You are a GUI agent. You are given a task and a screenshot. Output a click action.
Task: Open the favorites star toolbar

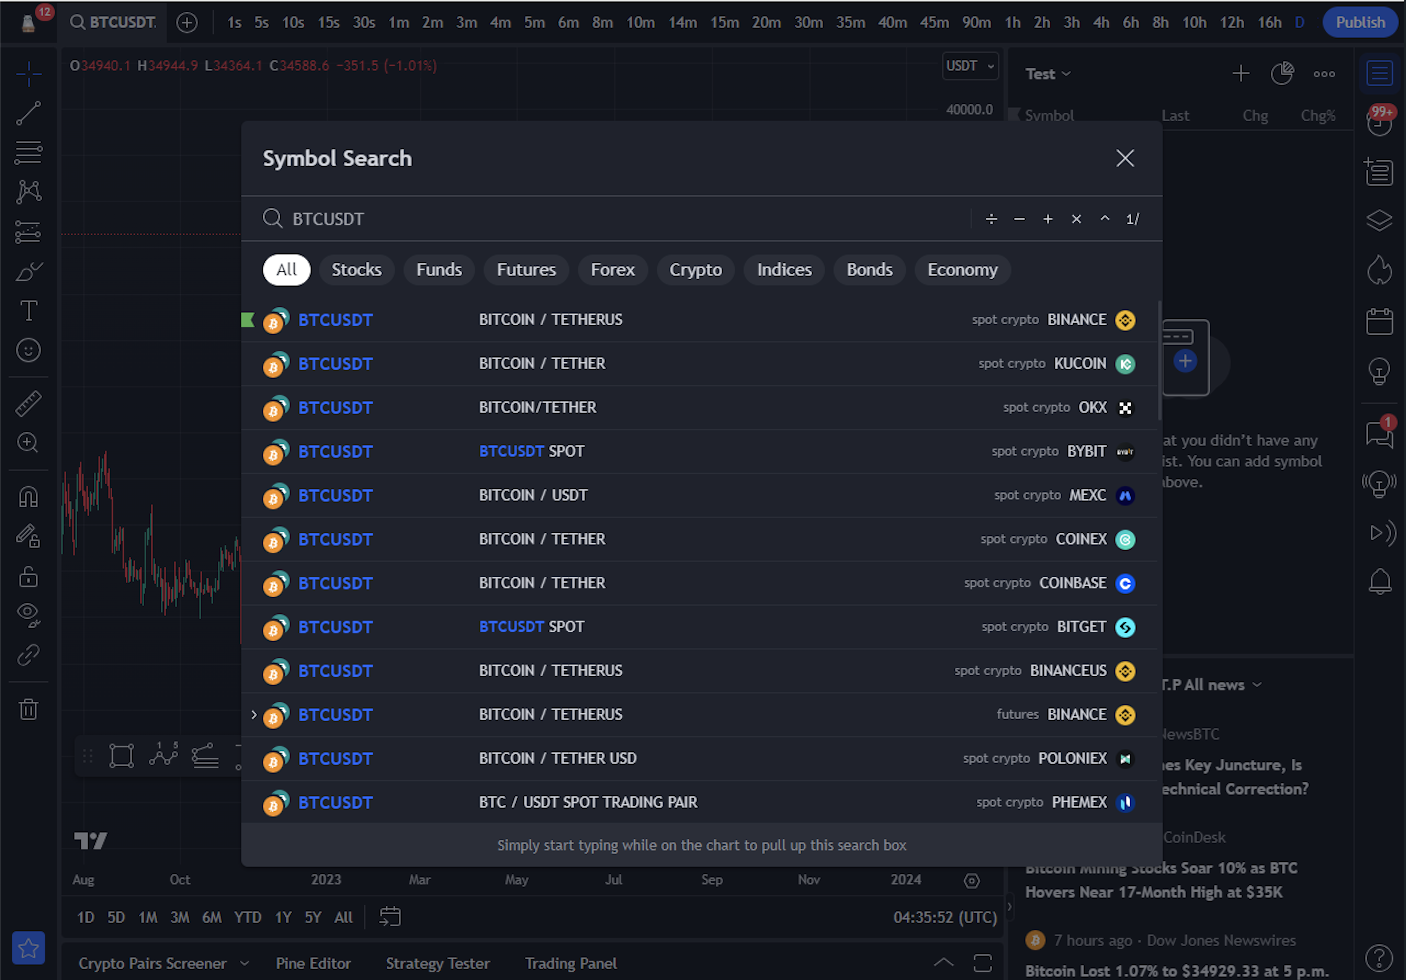pos(28,948)
